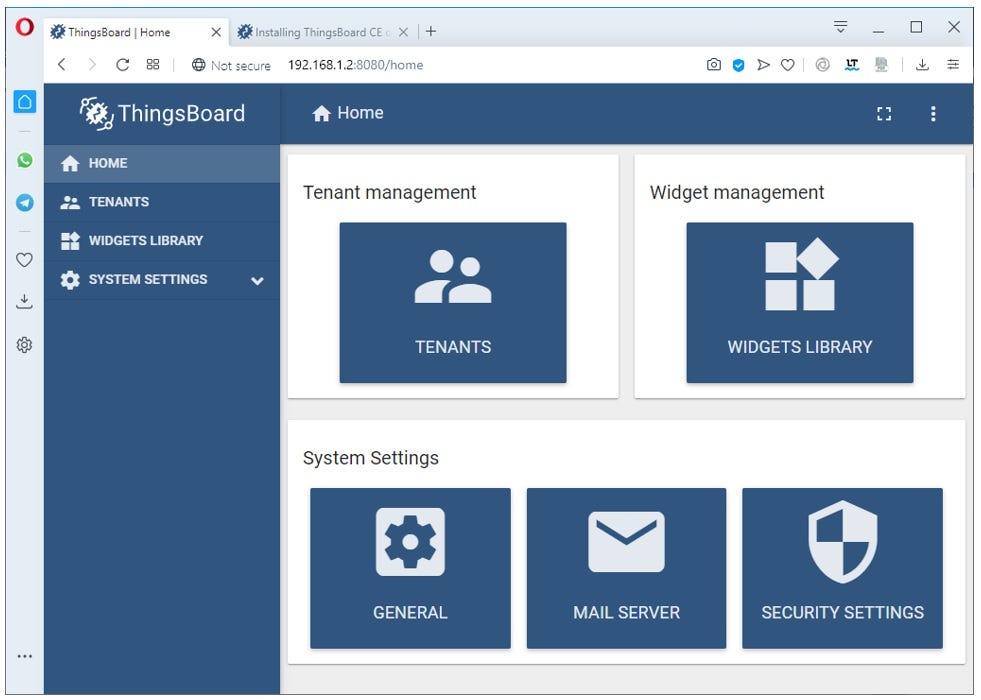The height and width of the screenshot is (700, 981).
Task: Open WhatsApp in the Opera sidebar
Action: (24, 161)
